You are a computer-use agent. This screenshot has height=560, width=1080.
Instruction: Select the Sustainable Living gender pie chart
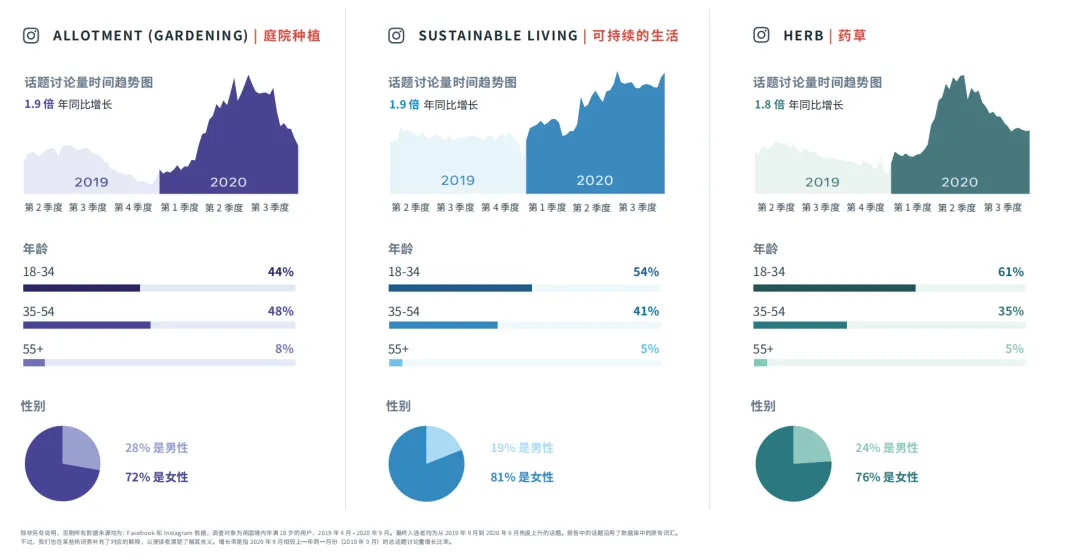pos(426,464)
